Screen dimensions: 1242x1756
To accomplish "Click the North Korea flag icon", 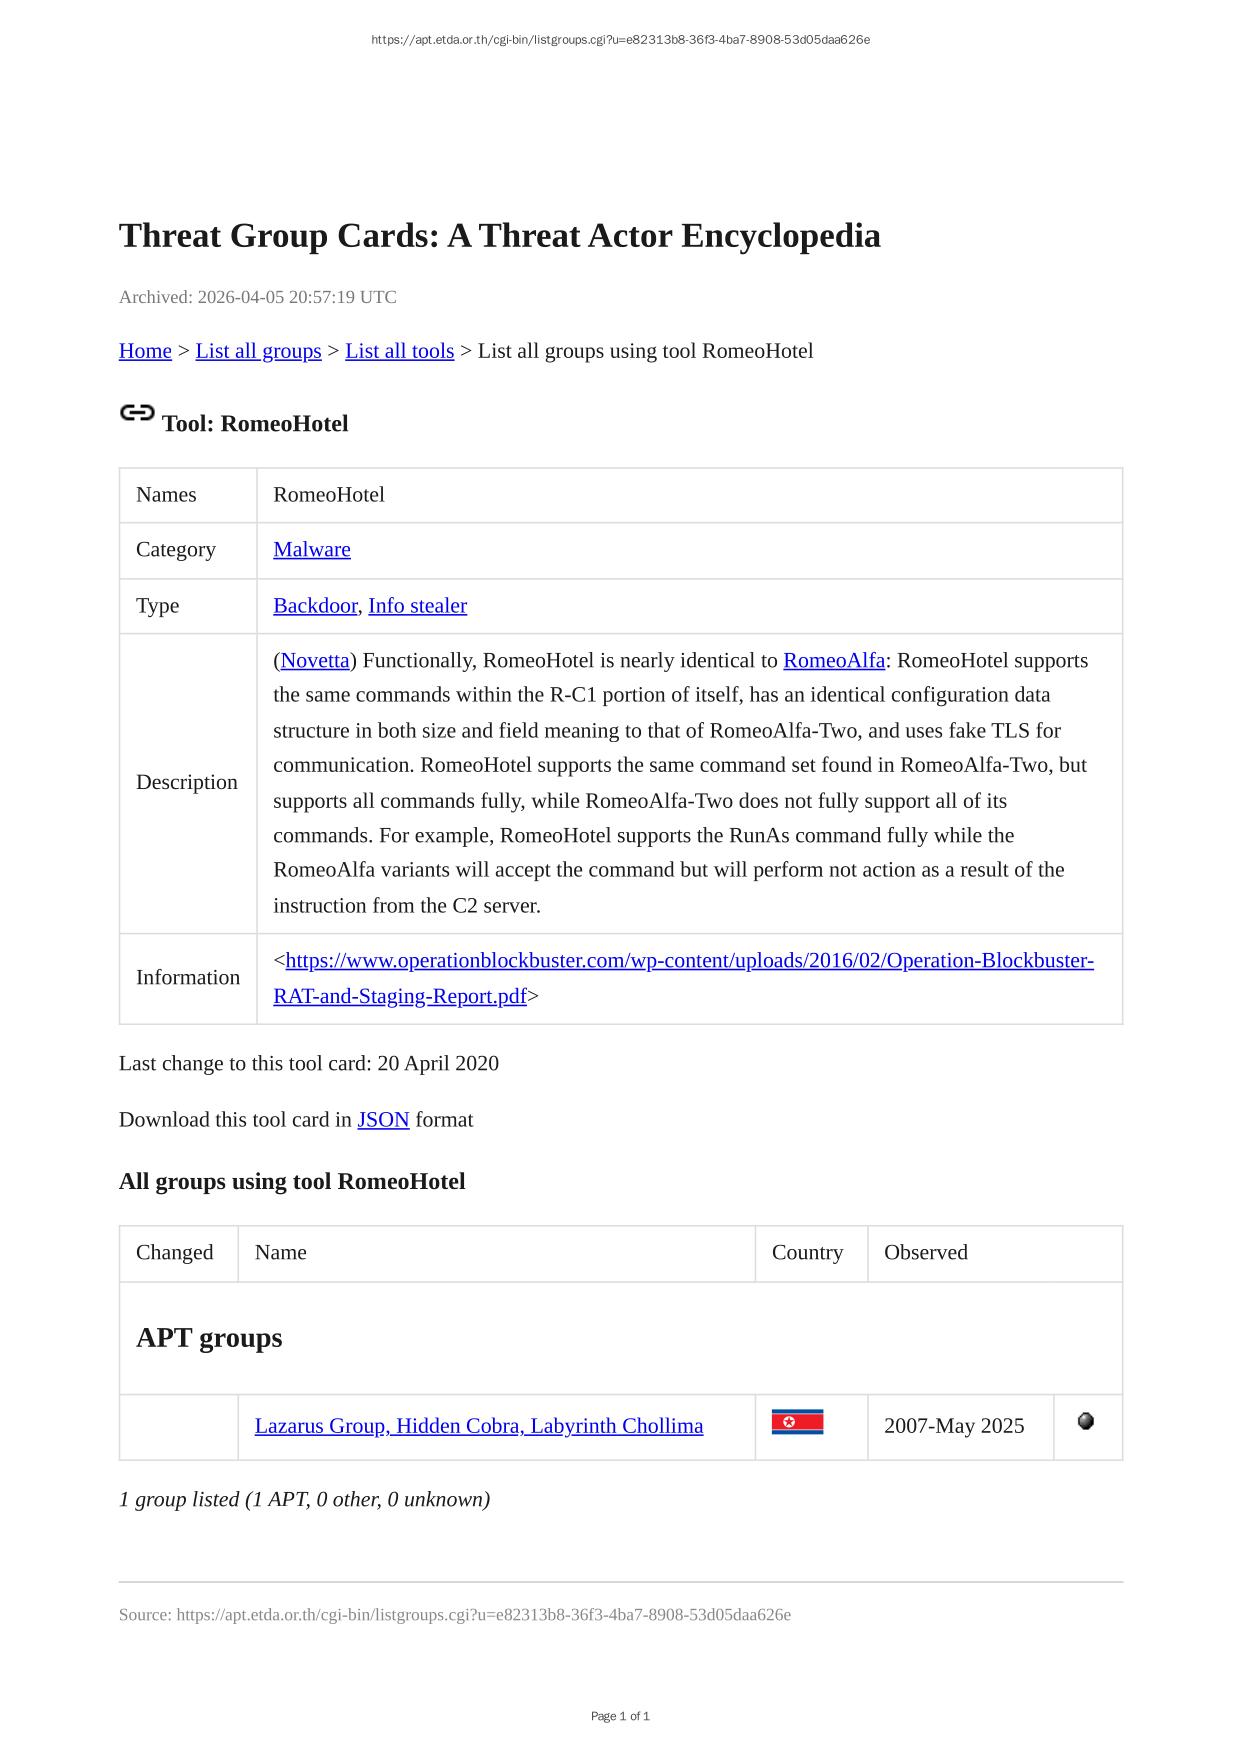I will click(797, 1422).
